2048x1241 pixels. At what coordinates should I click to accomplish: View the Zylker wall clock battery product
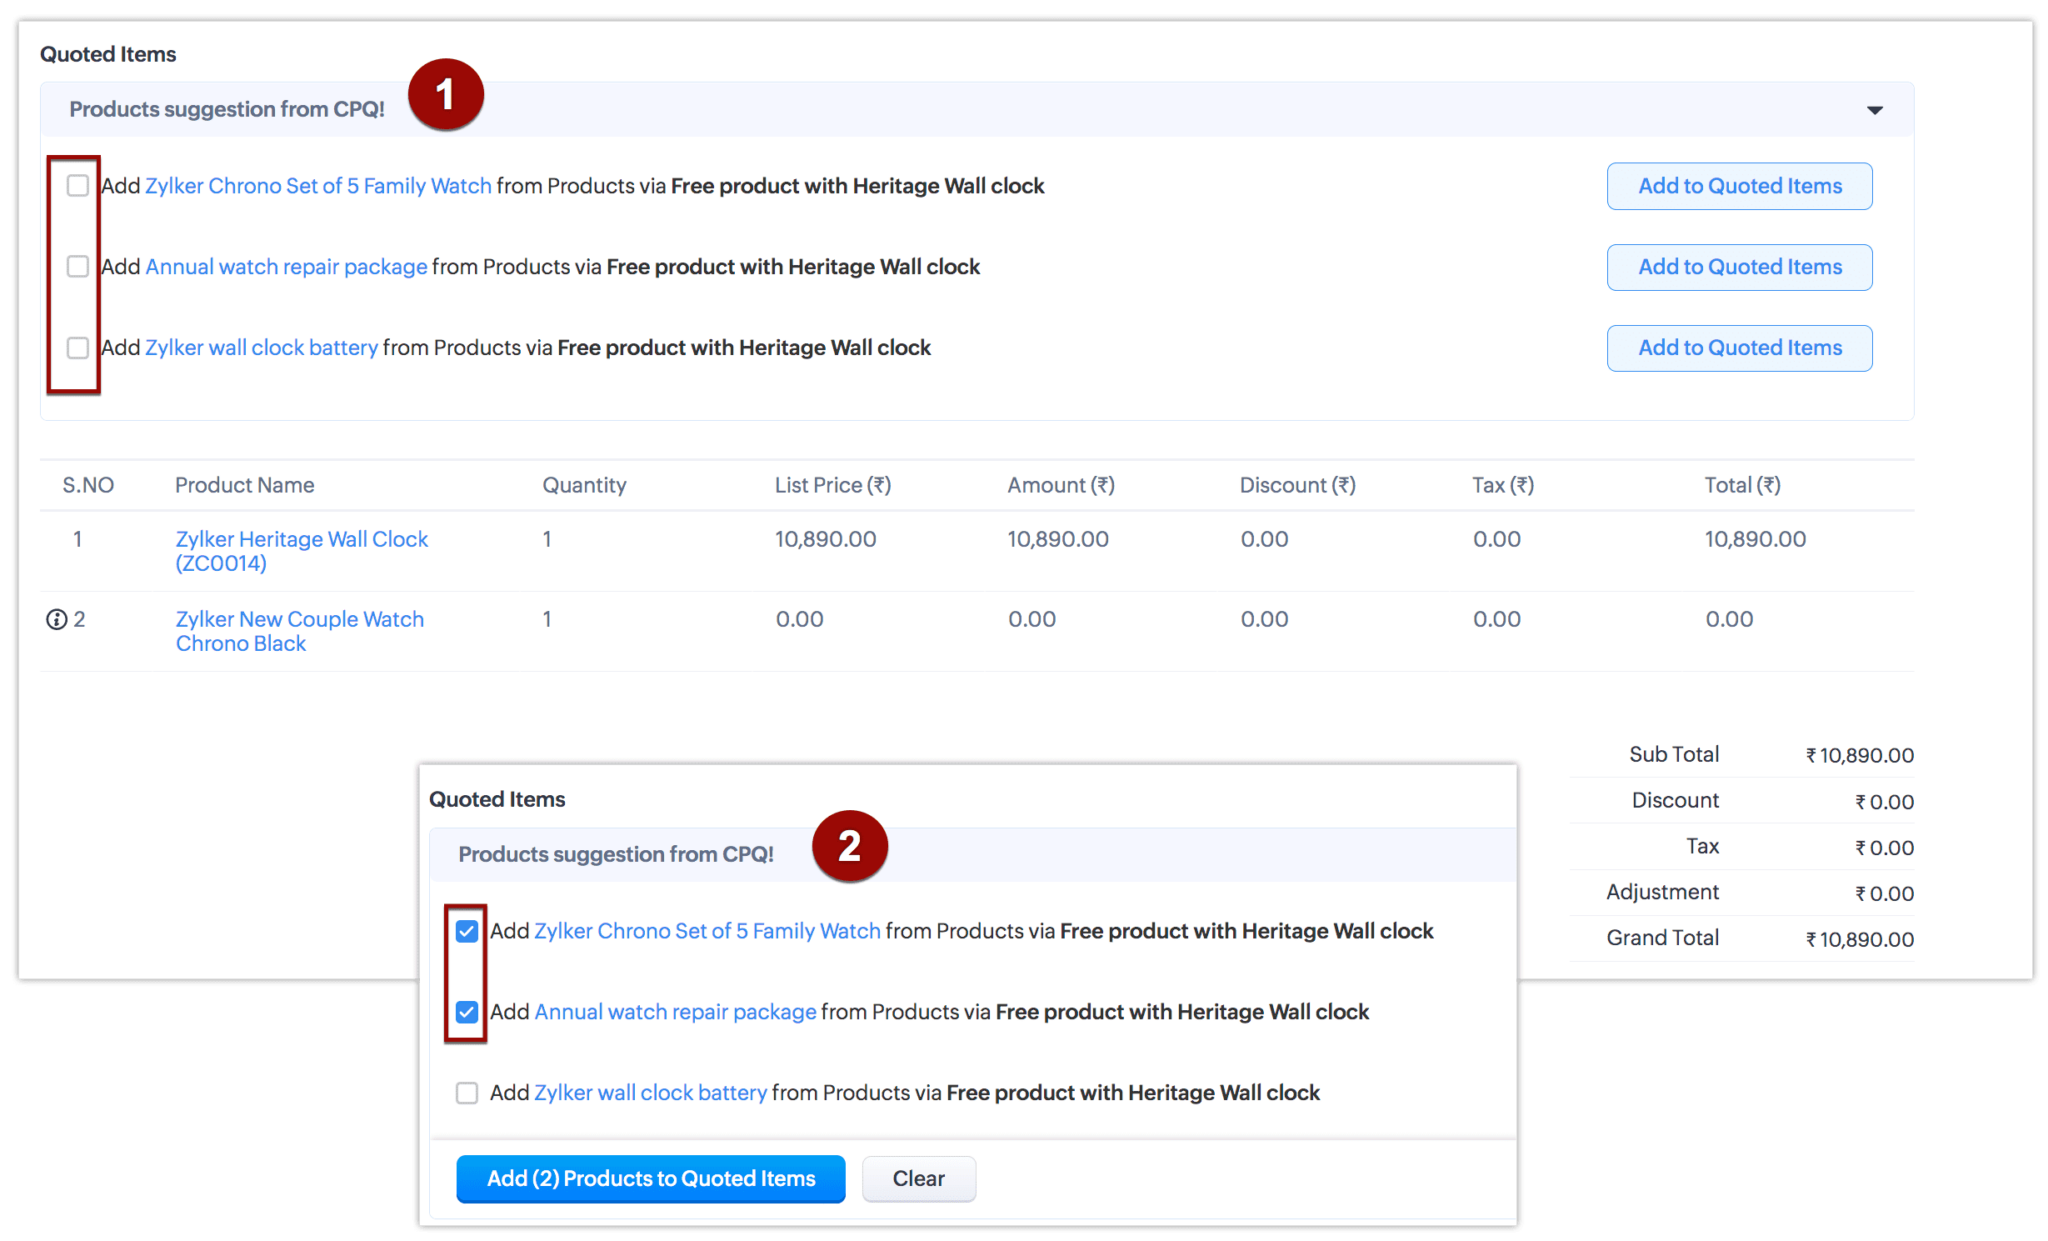[262, 348]
